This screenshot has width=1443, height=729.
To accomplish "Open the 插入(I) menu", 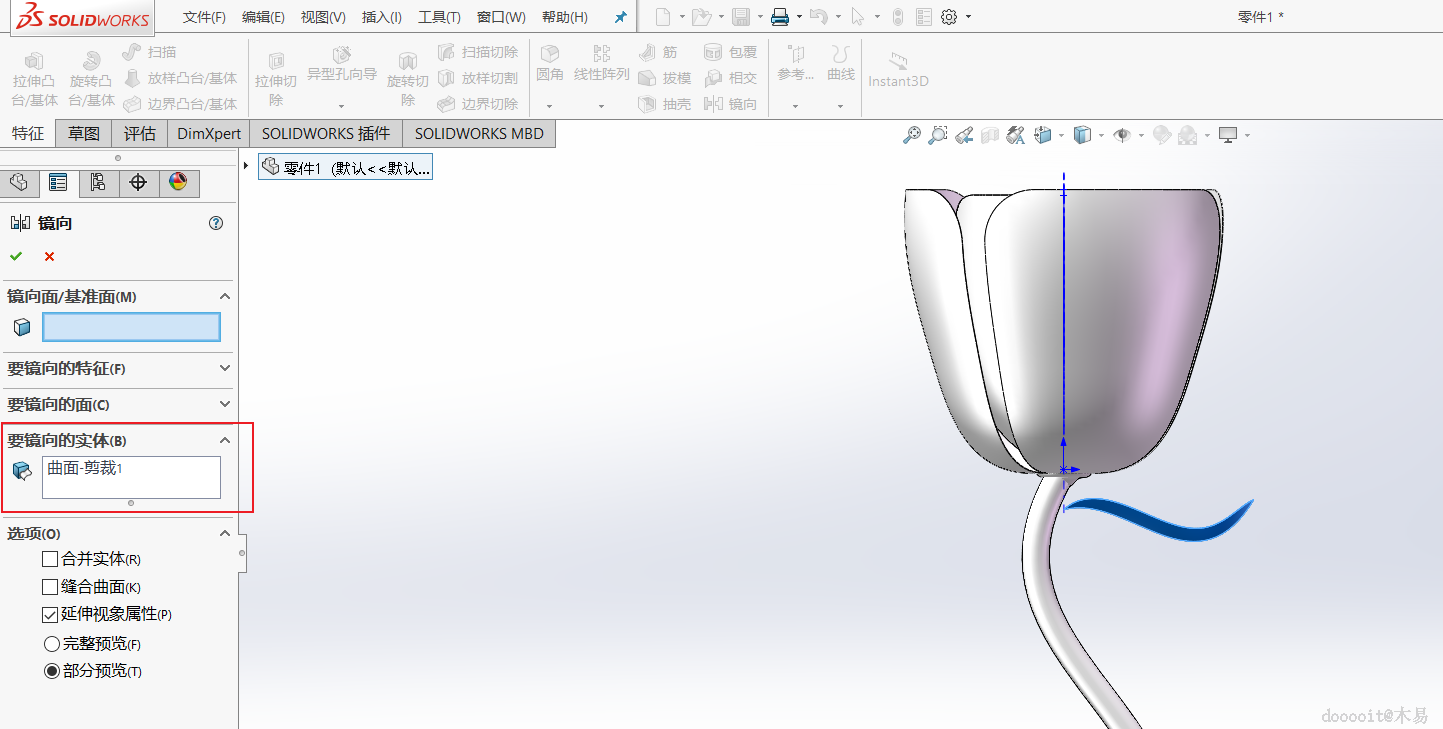I will [382, 17].
